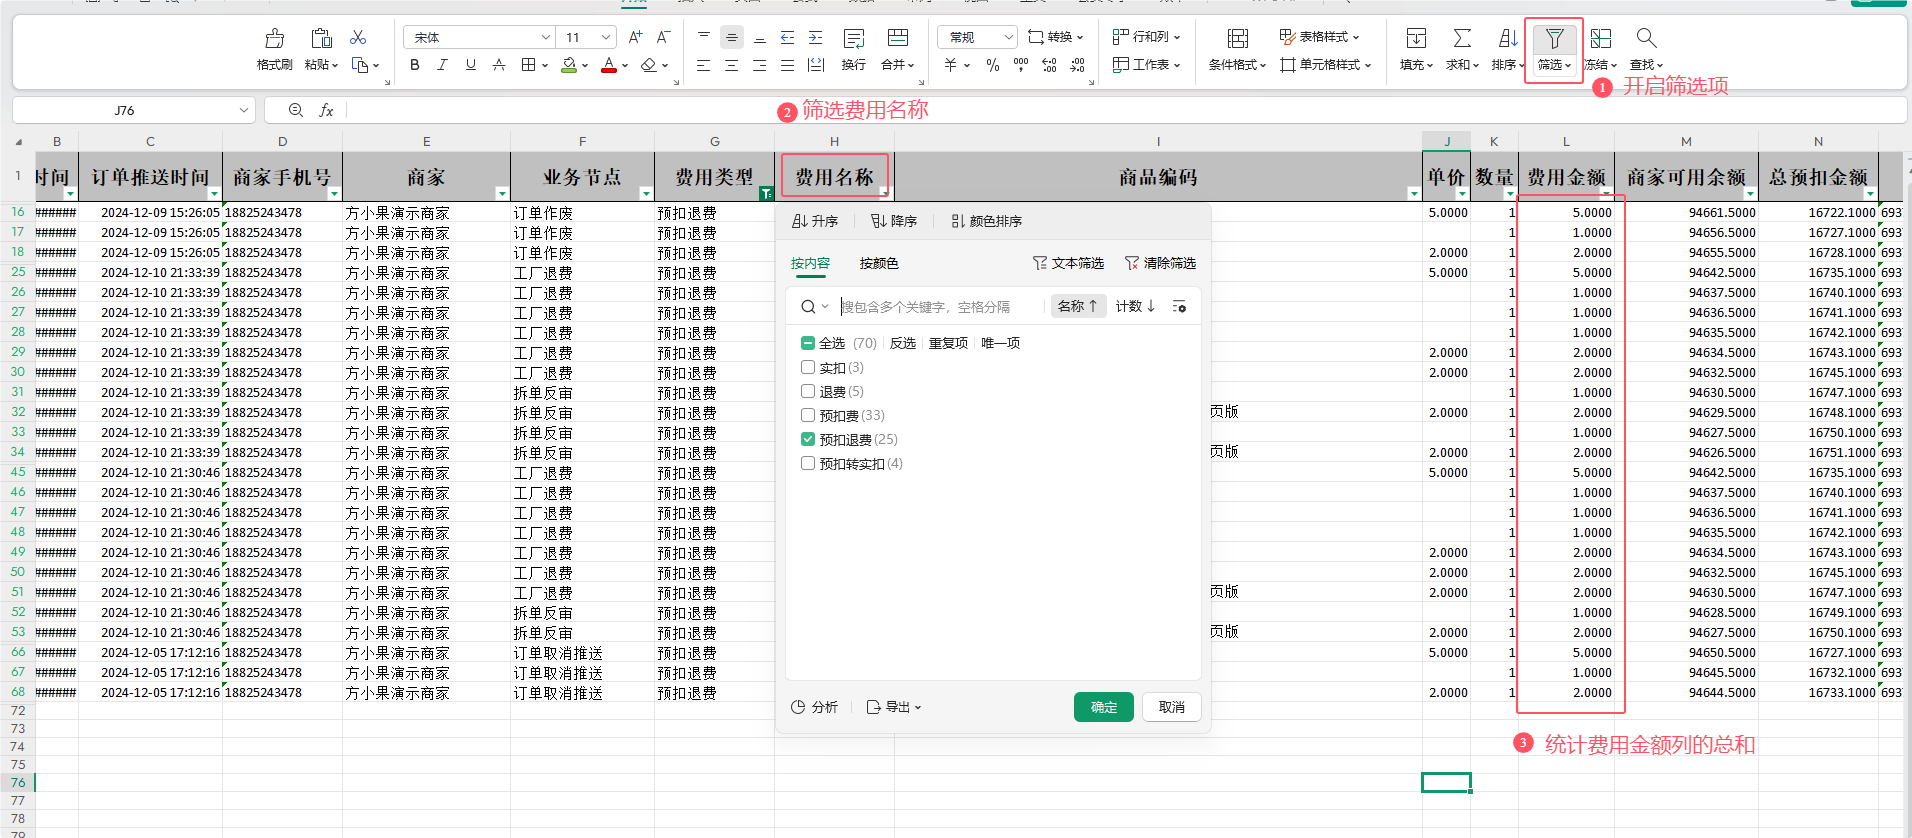Image resolution: width=1912 pixels, height=838 pixels.
Task: Check the 预扣费 (33) checkbox
Action: (808, 415)
